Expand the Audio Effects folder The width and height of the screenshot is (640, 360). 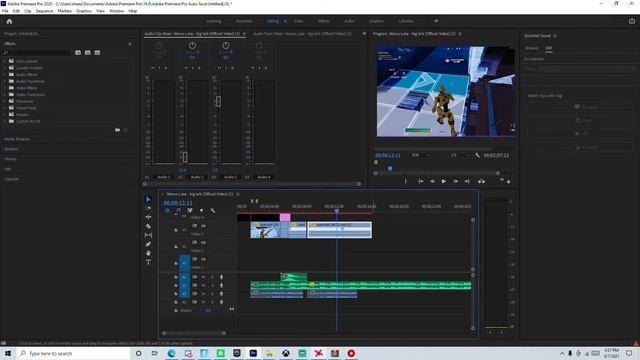pyautogui.click(x=5, y=75)
